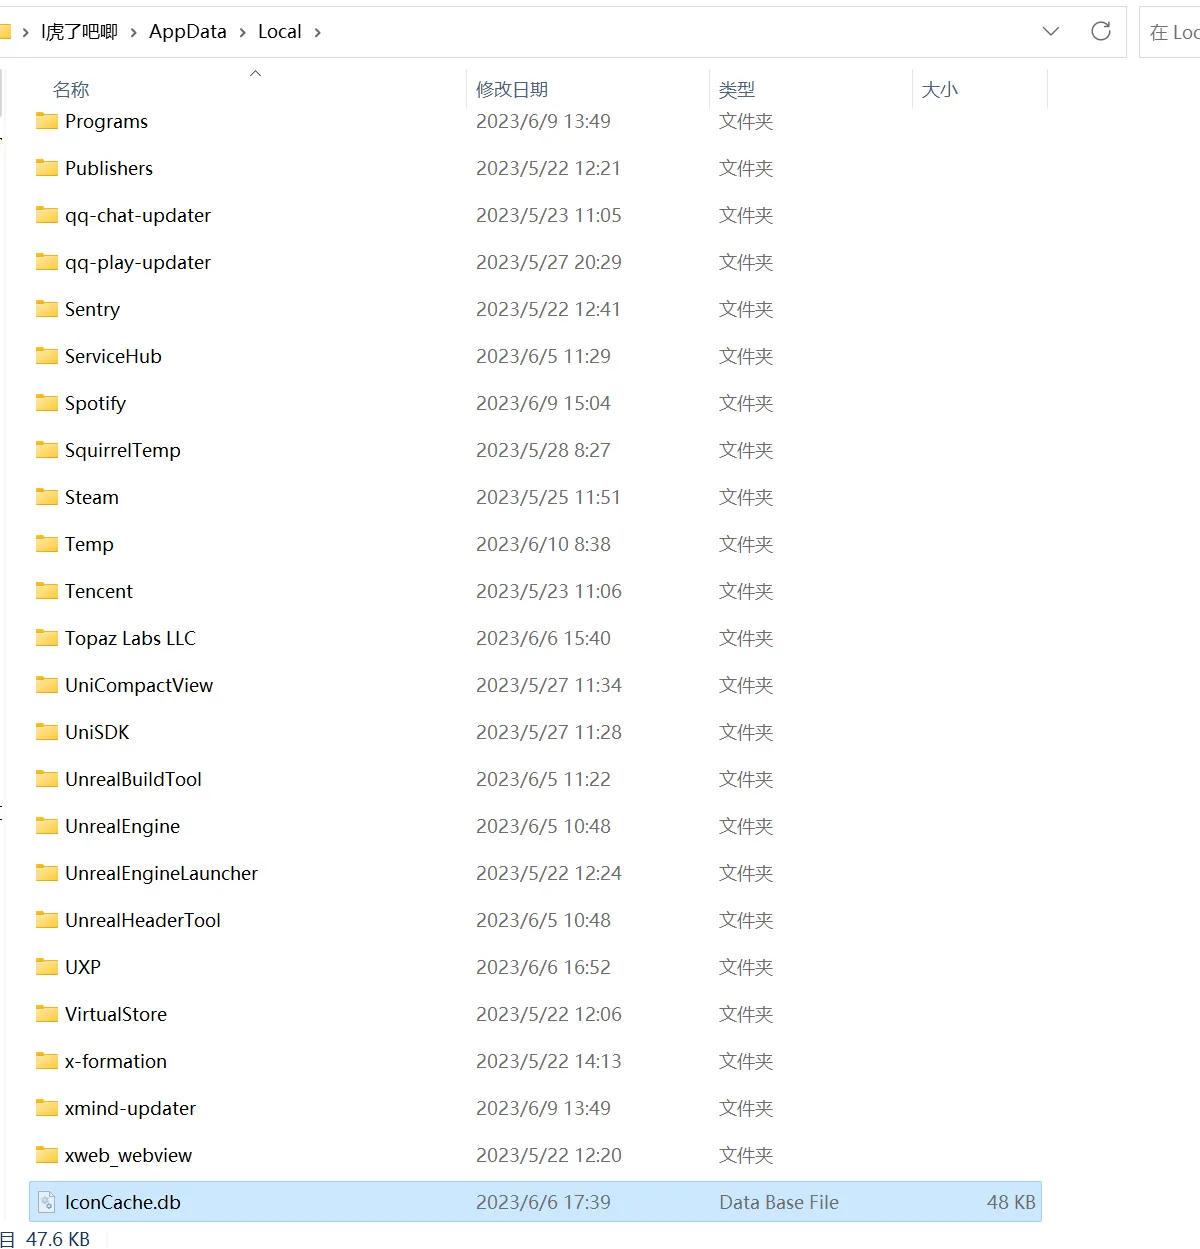Select the SquirrelTemp folder name
This screenshot has height=1249, width=1200.
[x=123, y=450]
